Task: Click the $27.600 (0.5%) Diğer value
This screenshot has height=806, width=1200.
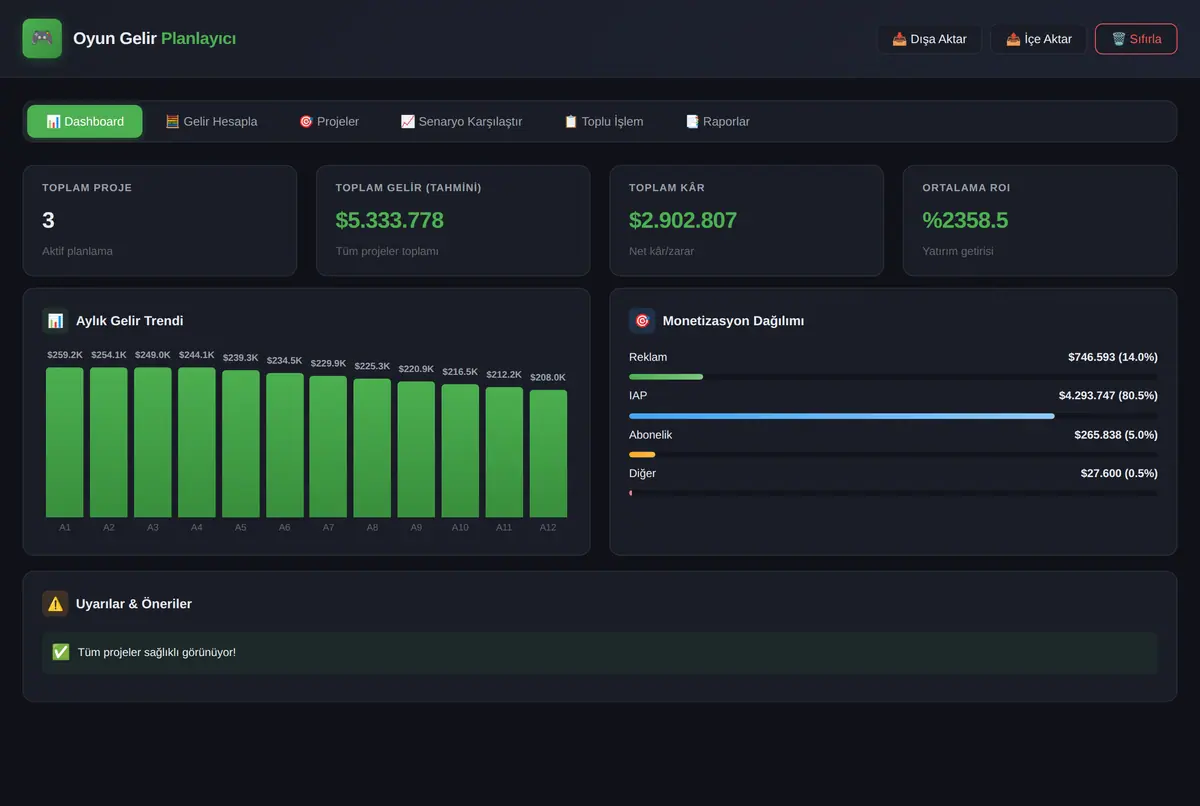Action: pos(1119,473)
